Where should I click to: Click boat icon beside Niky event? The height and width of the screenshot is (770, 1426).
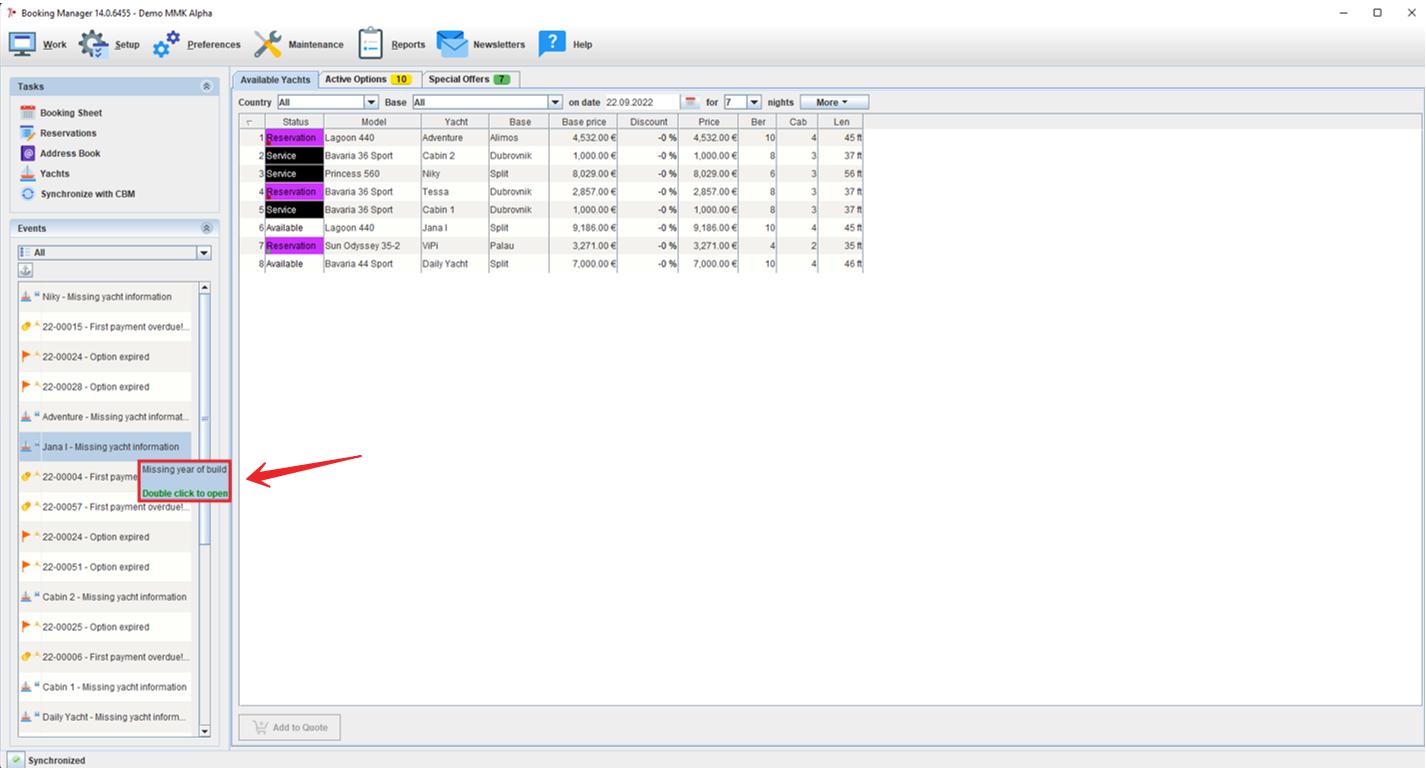[x=26, y=297]
